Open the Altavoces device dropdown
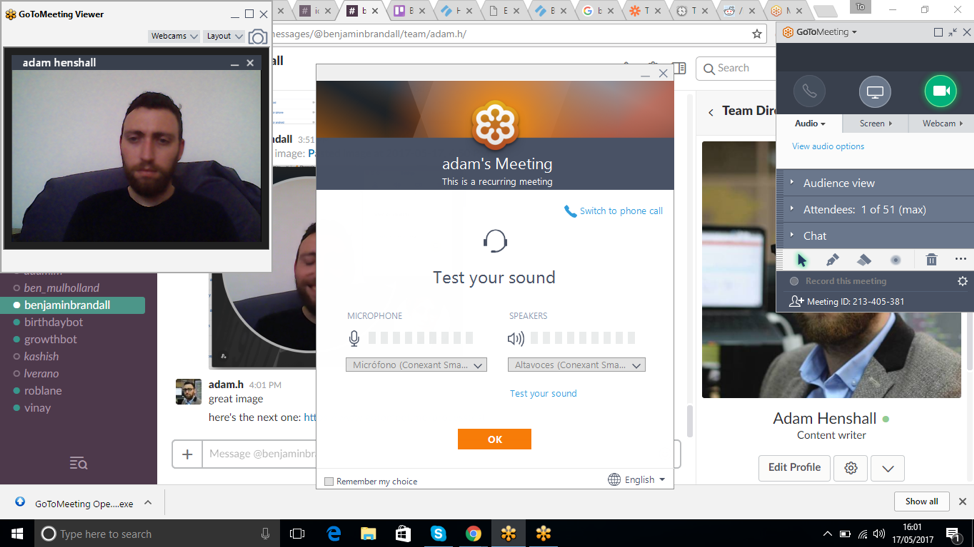This screenshot has height=547, width=974. coord(576,365)
